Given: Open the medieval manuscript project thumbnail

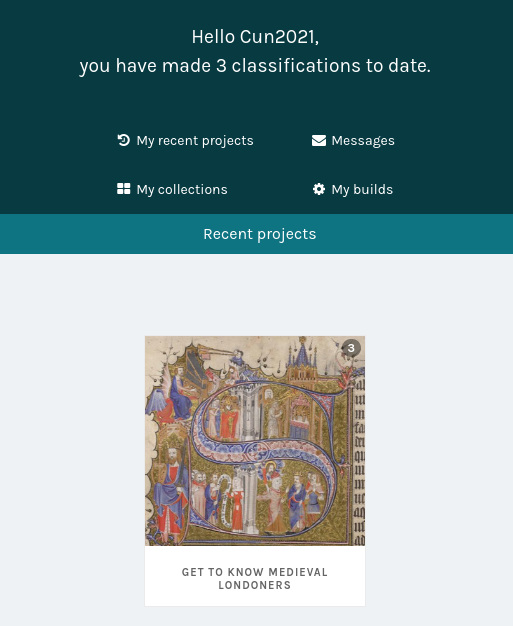Looking at the screenshot, I should (255, 441).
